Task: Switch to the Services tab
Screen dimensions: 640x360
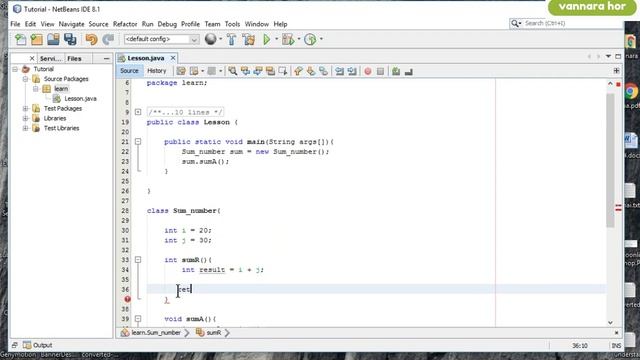Action: (x=51, y=58)
